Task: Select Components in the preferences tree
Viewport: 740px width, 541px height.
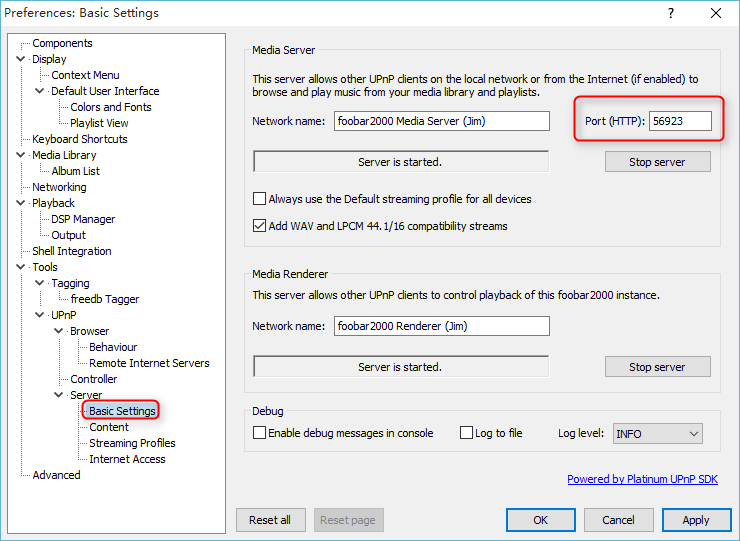Action: pyautogui.click(x=62, y=43)
